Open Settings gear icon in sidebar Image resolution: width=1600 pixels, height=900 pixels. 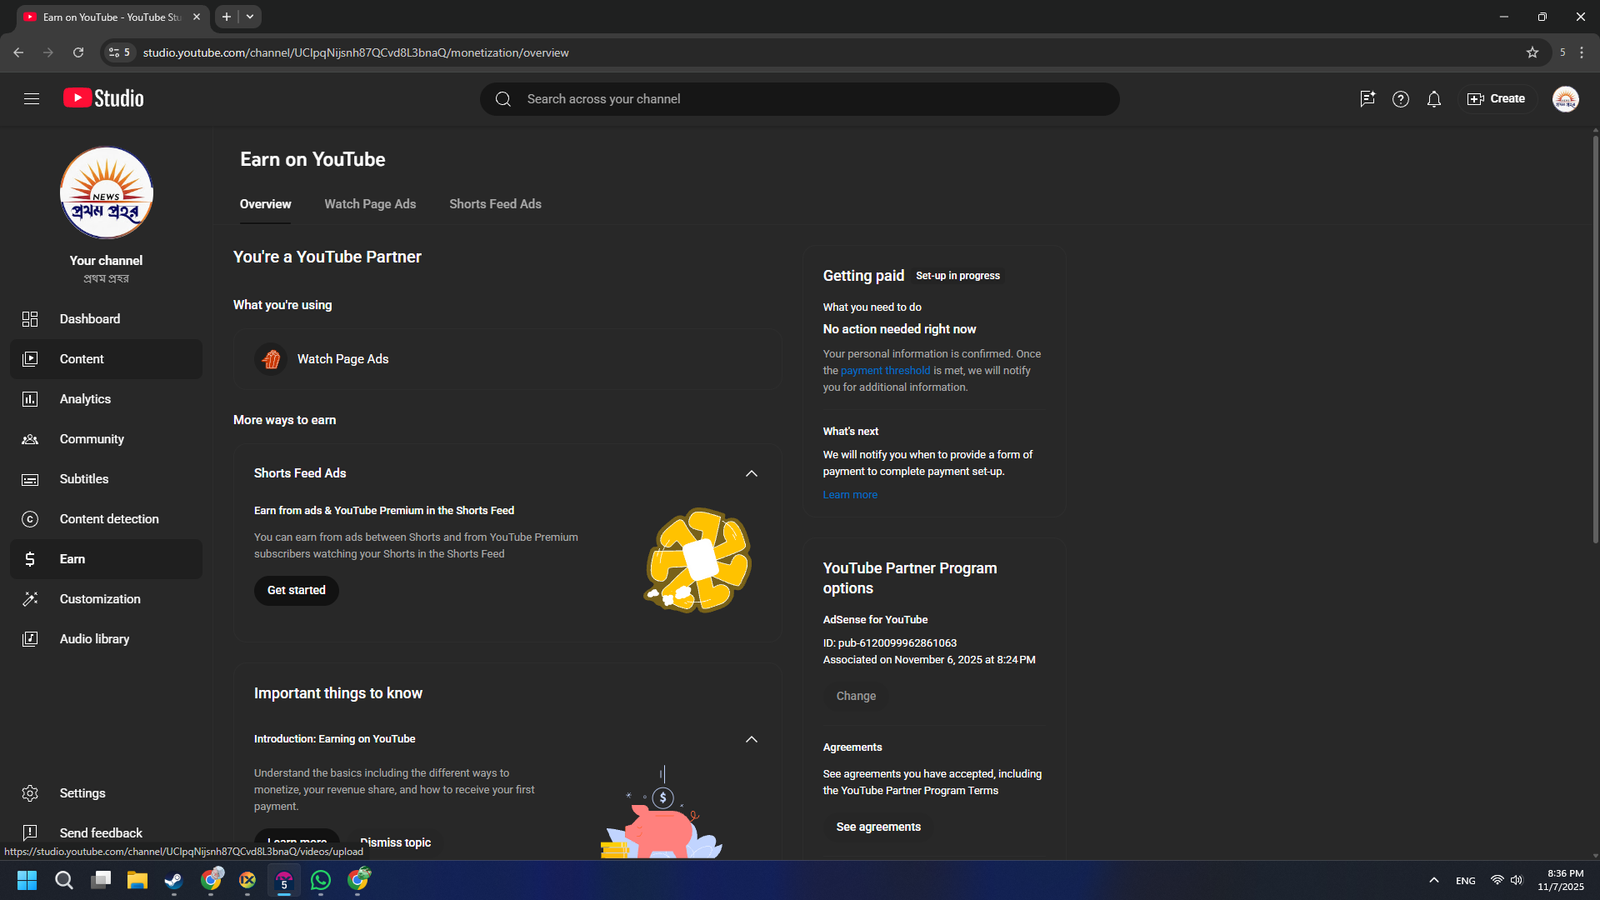tap(30, 793)
